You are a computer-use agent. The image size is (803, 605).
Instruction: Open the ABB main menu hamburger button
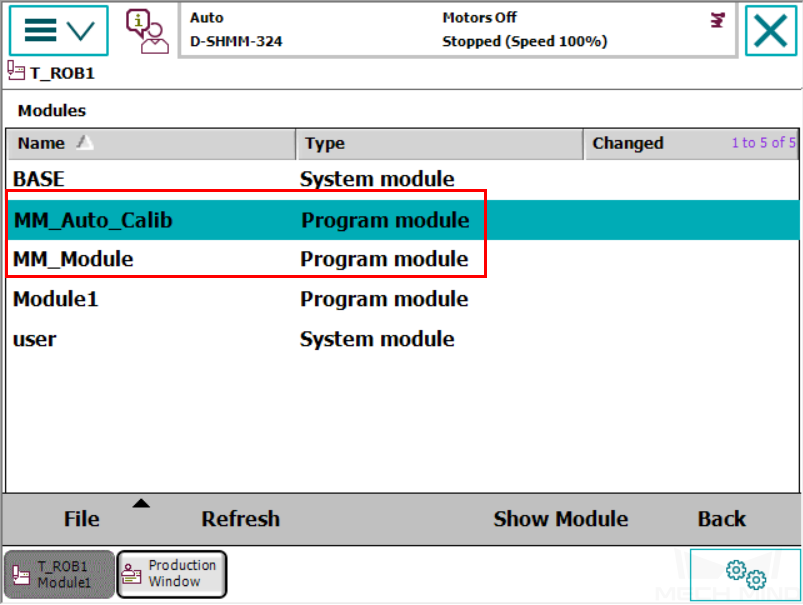coord(59,30)
